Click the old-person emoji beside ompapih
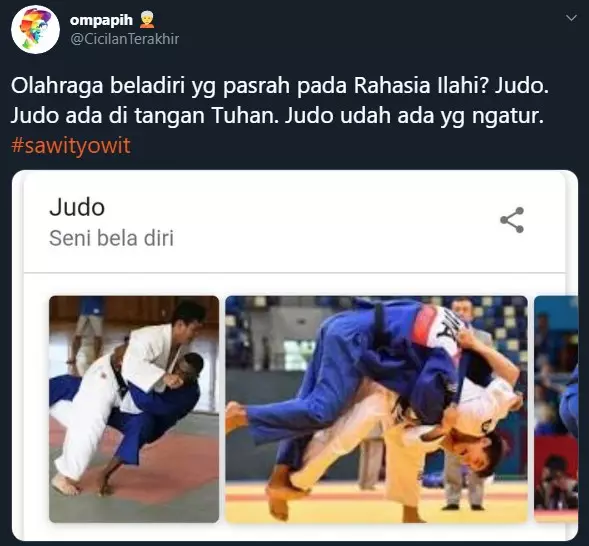Image resolution: width=589 pixels, height=546 pixels. [x=146, y=20]
